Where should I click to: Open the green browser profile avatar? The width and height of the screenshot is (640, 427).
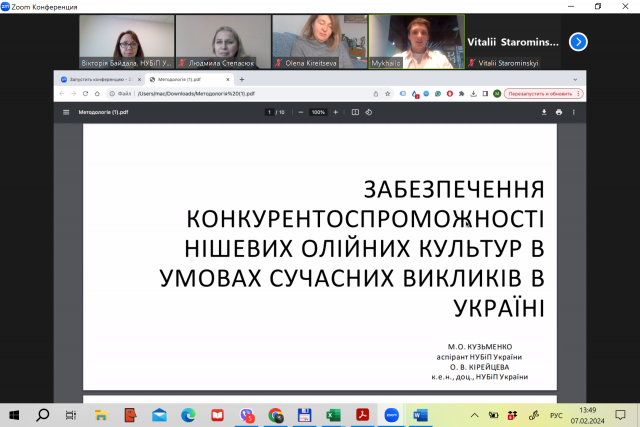[x=497, y=93]
